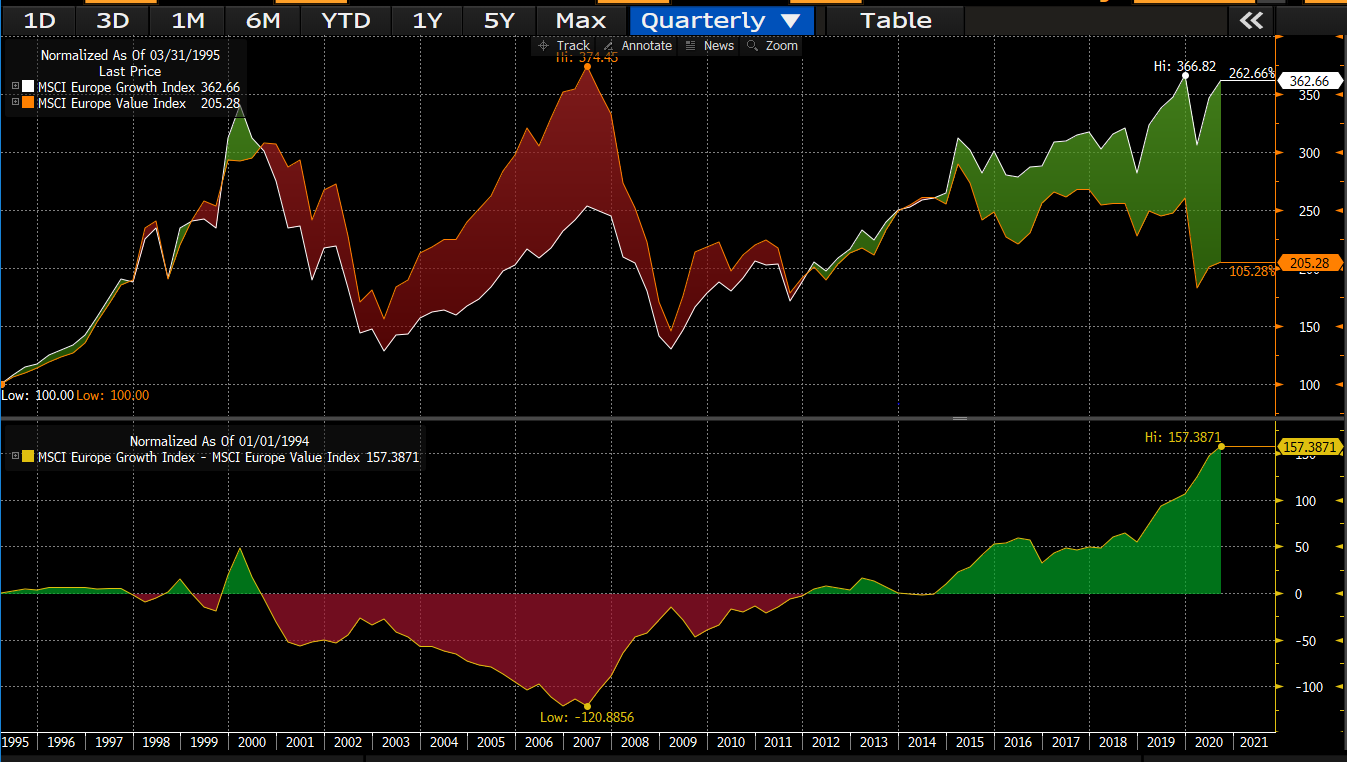This screenshot has height=762, width=1347.
Task: Click the orange Low: 100.00 label
Action: (x=113, y=395)
